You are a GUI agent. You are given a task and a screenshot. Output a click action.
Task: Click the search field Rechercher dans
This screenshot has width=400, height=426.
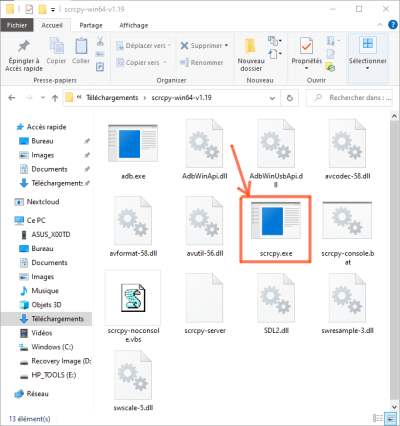click(x=349, y=98)
